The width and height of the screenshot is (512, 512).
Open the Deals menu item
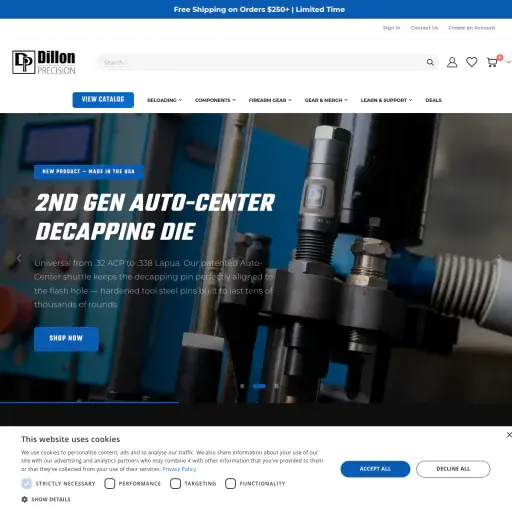(x=433, y=100)
